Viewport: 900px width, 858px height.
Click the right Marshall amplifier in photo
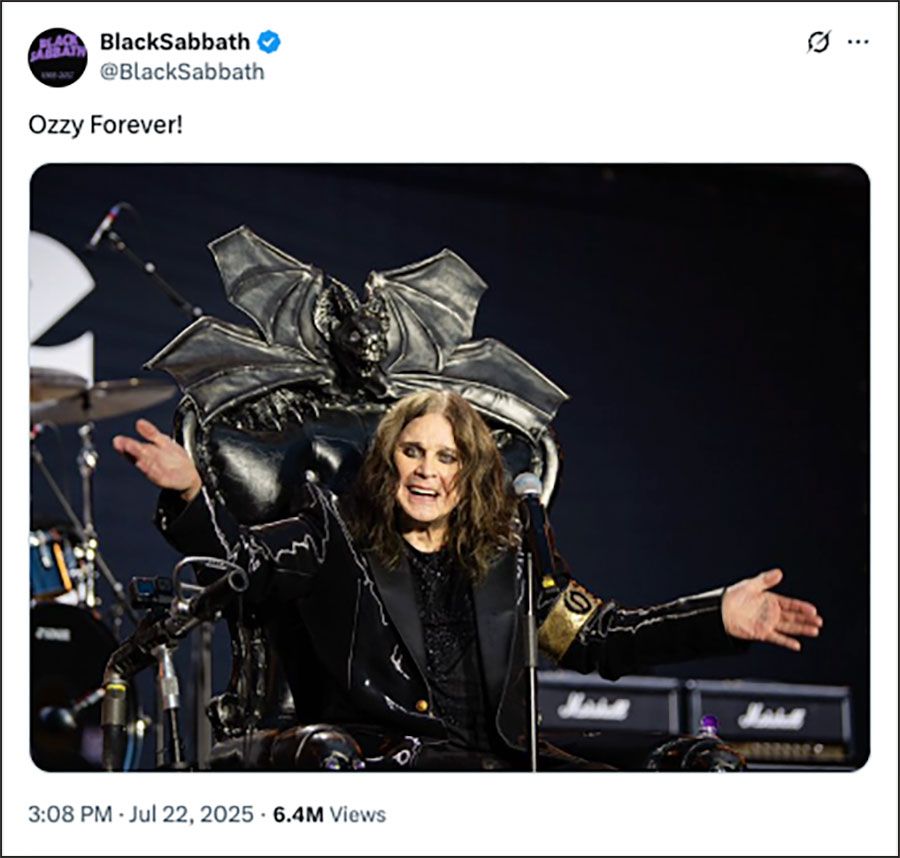(770, 715)
